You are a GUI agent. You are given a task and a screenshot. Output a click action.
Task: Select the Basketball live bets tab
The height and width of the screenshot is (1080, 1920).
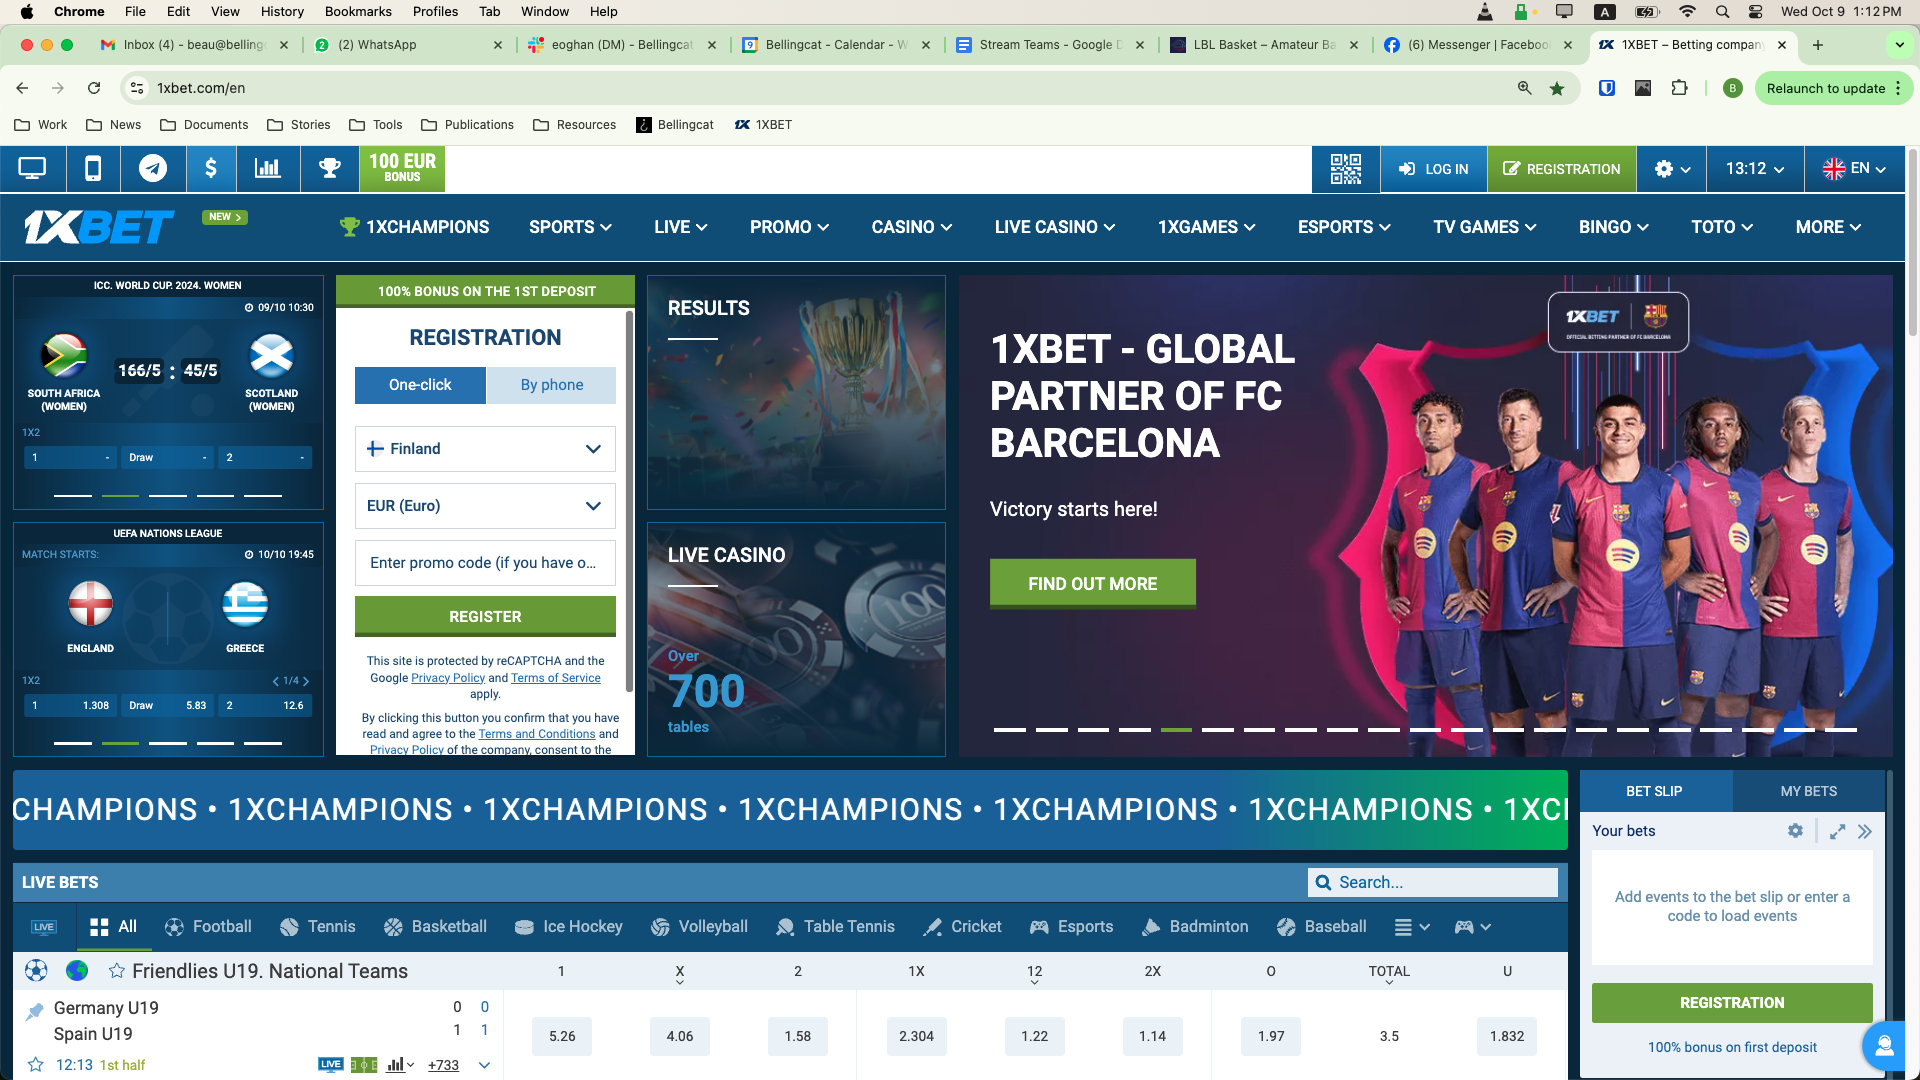435,927
